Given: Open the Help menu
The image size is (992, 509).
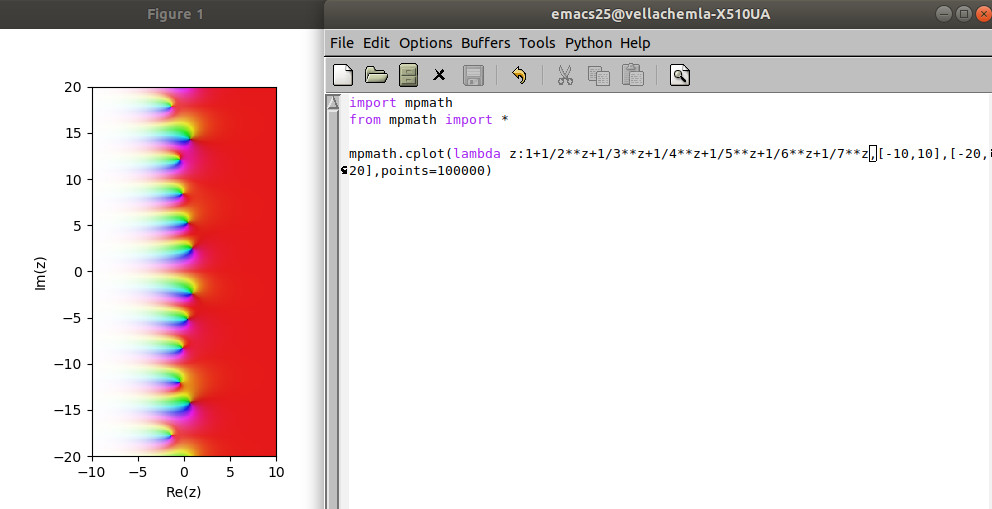Looking at the screenshot, I should 635,43.
